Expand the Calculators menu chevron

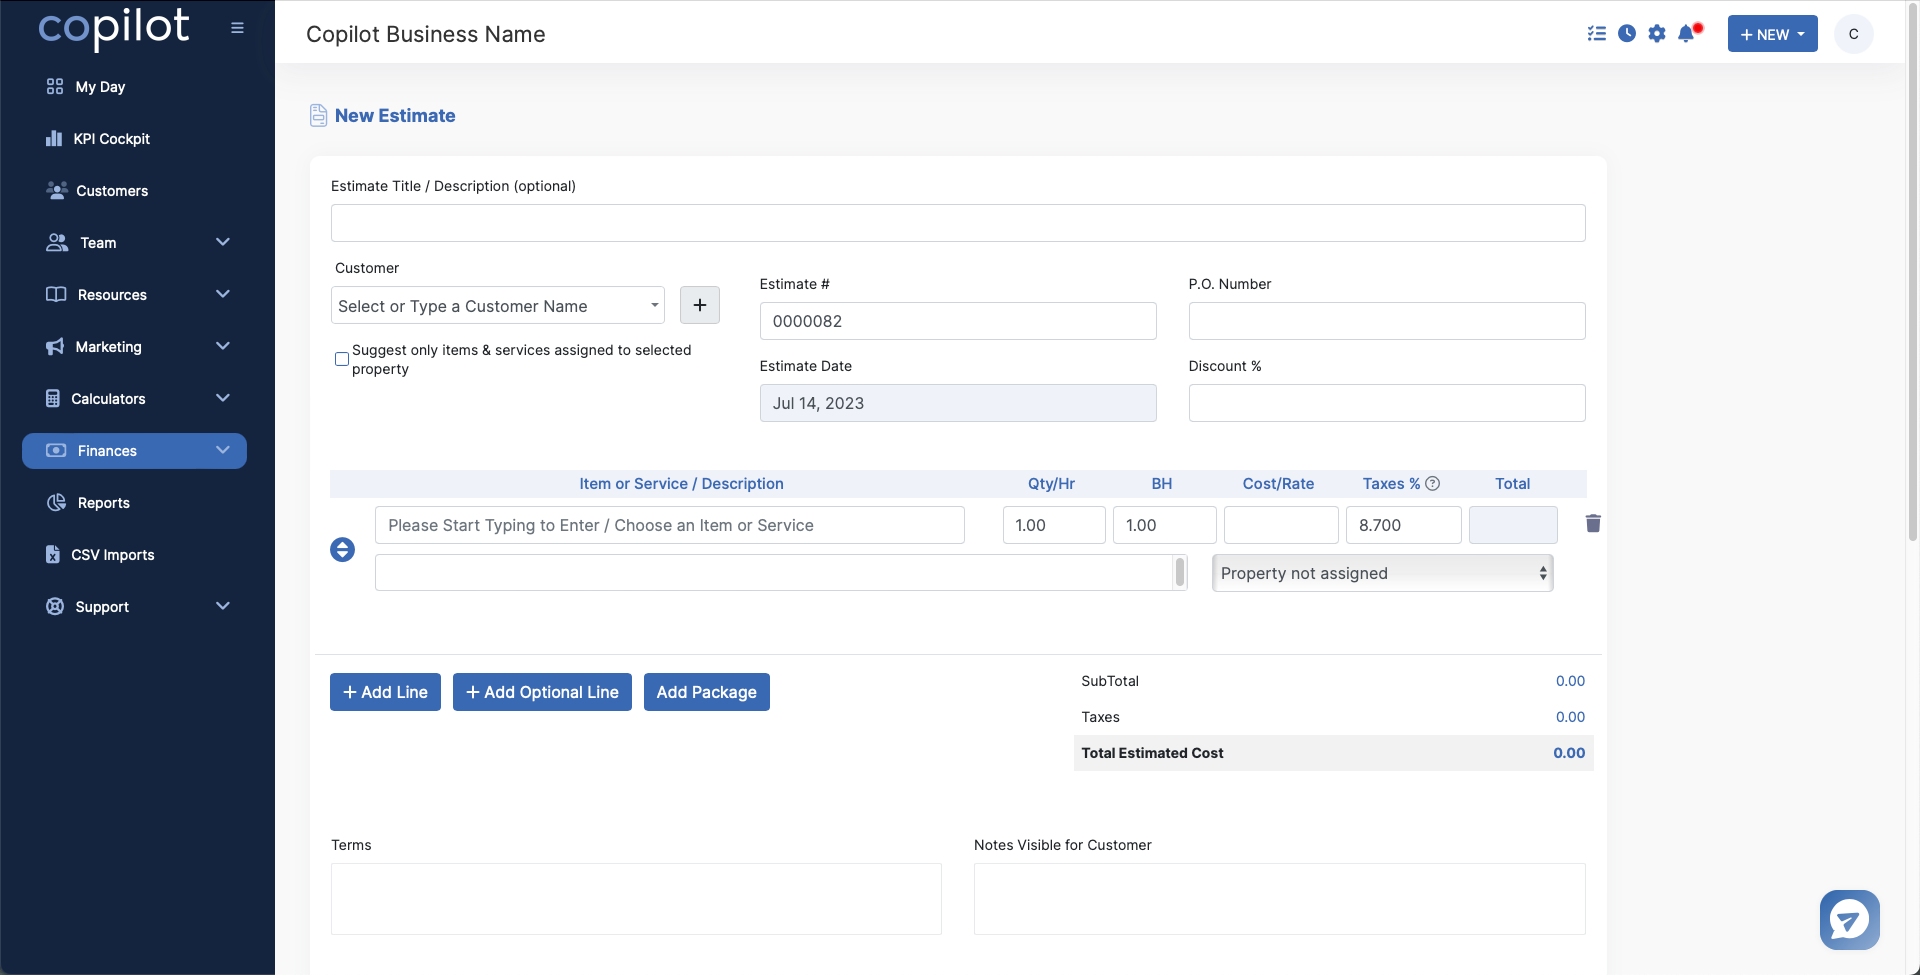tap(223, 398)
